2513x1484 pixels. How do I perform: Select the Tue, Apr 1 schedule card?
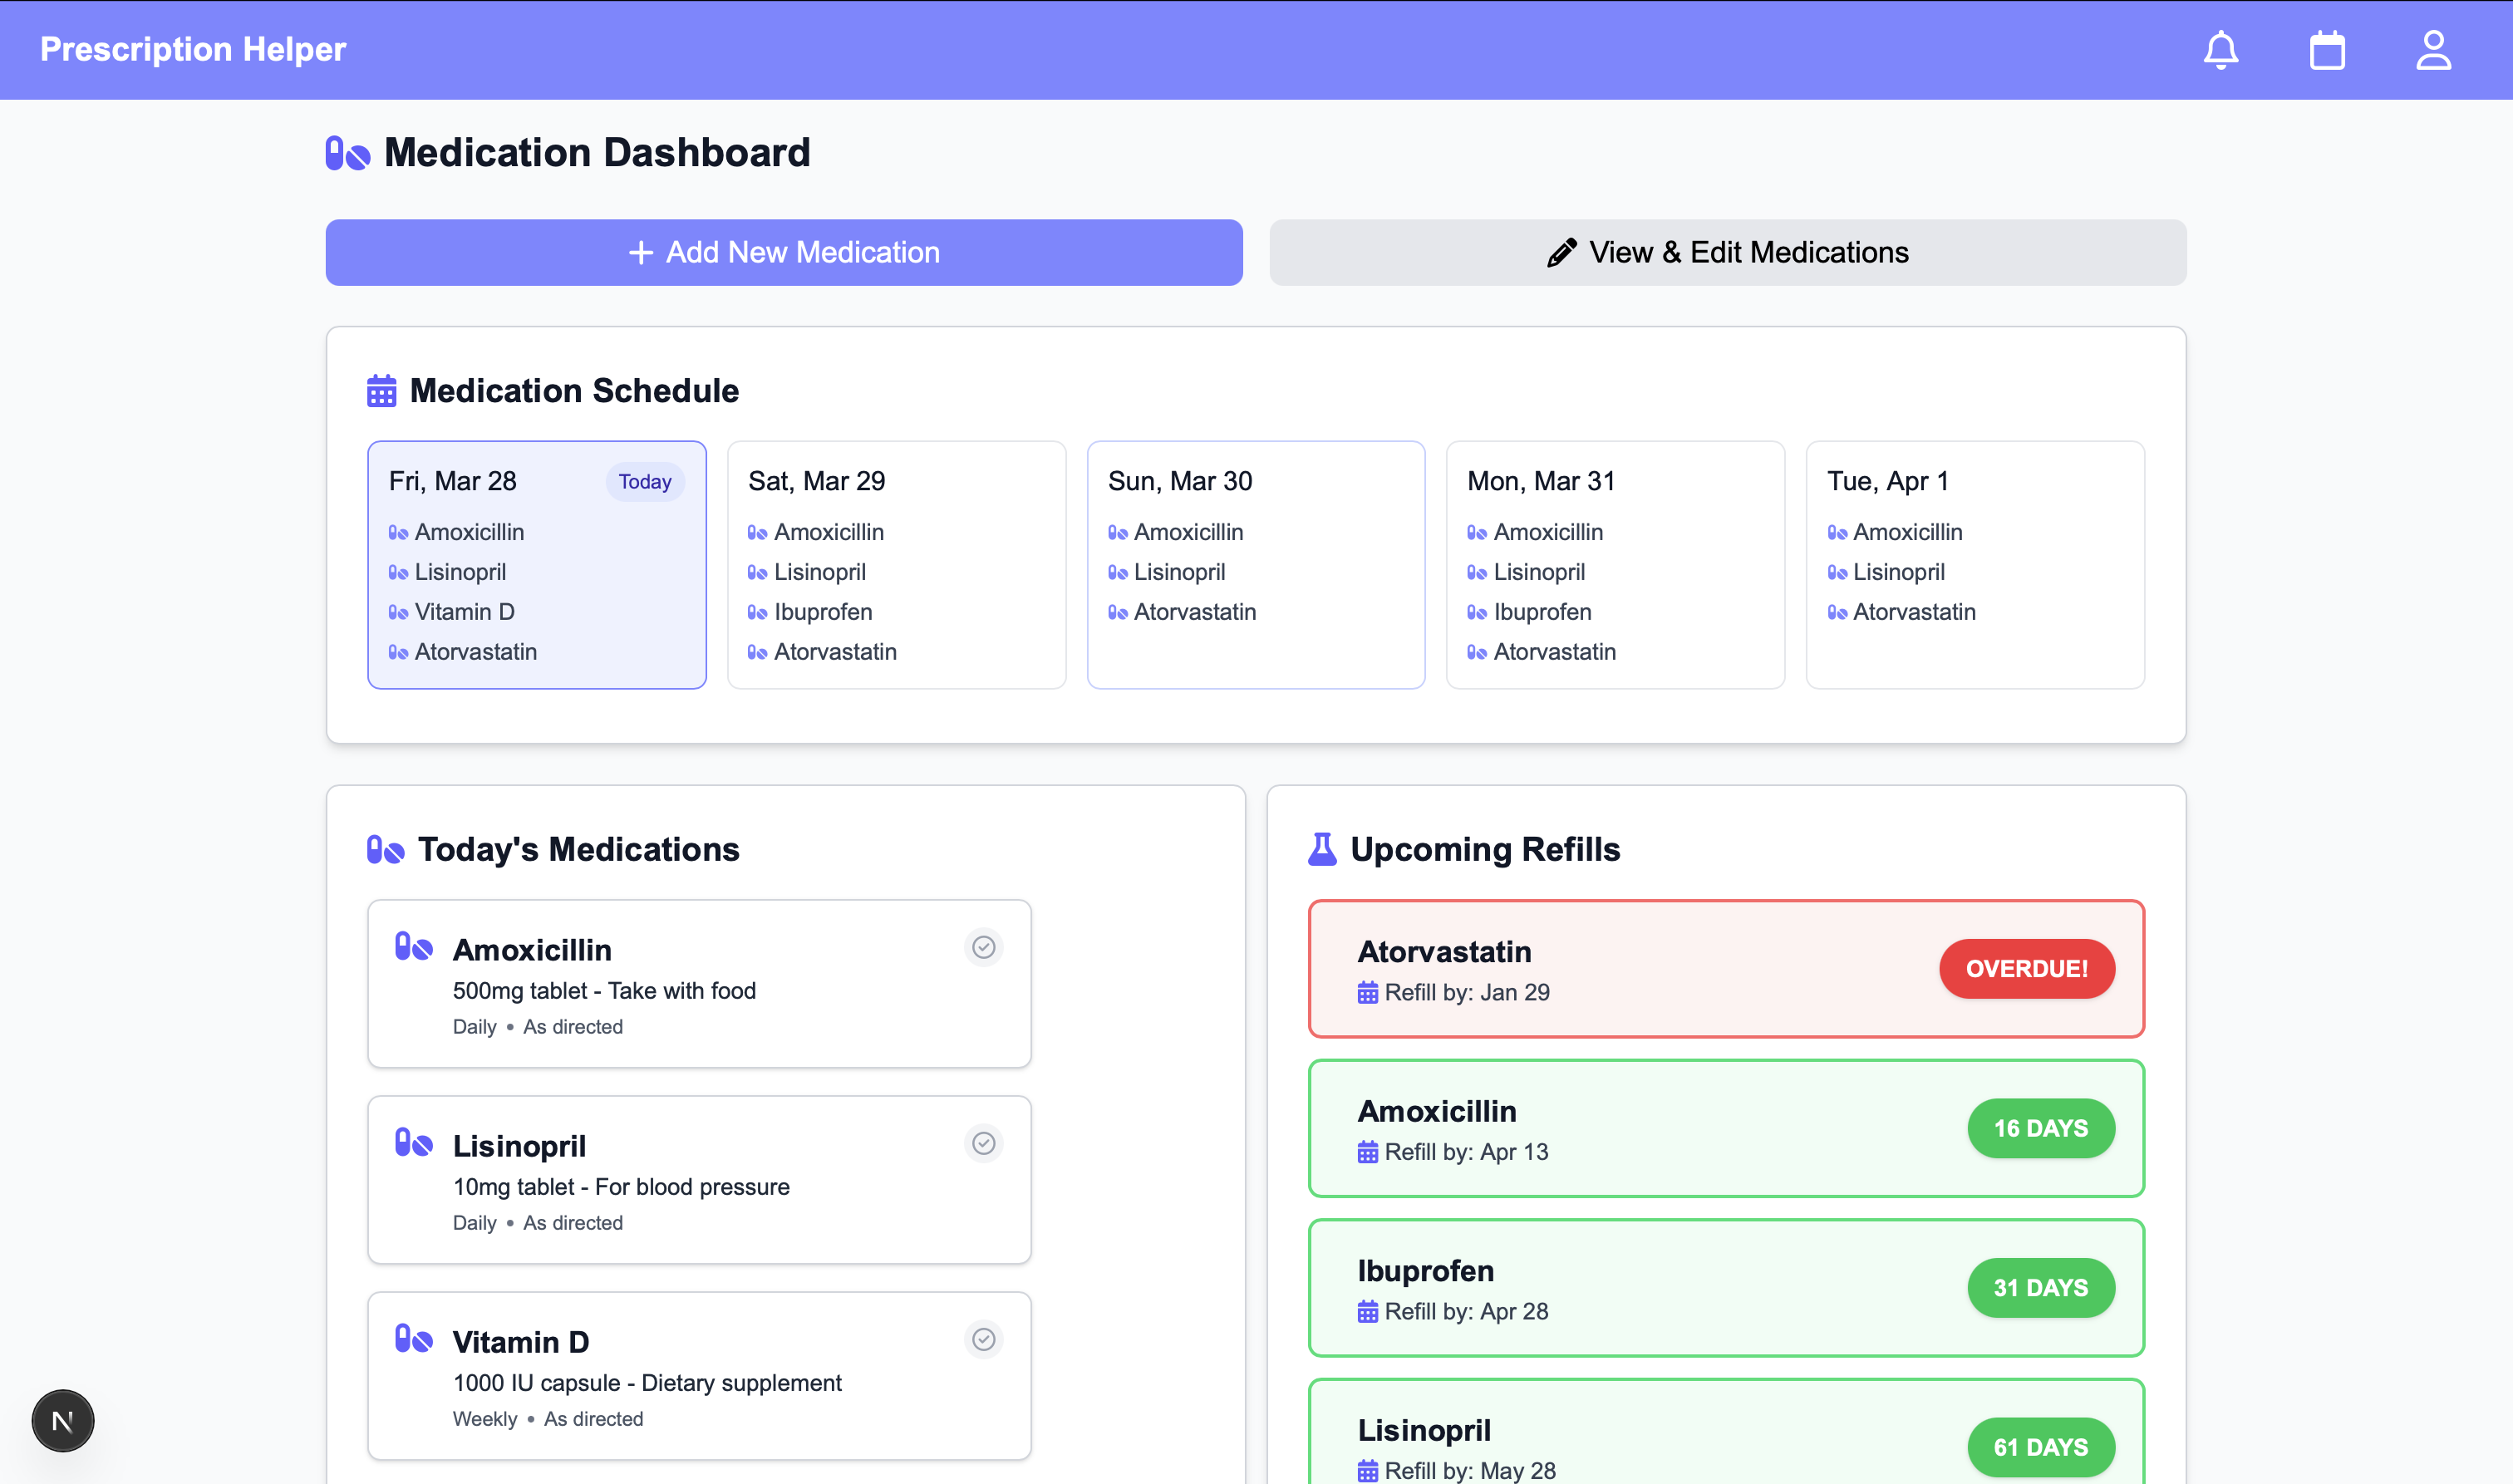(x=1974, y=564)
